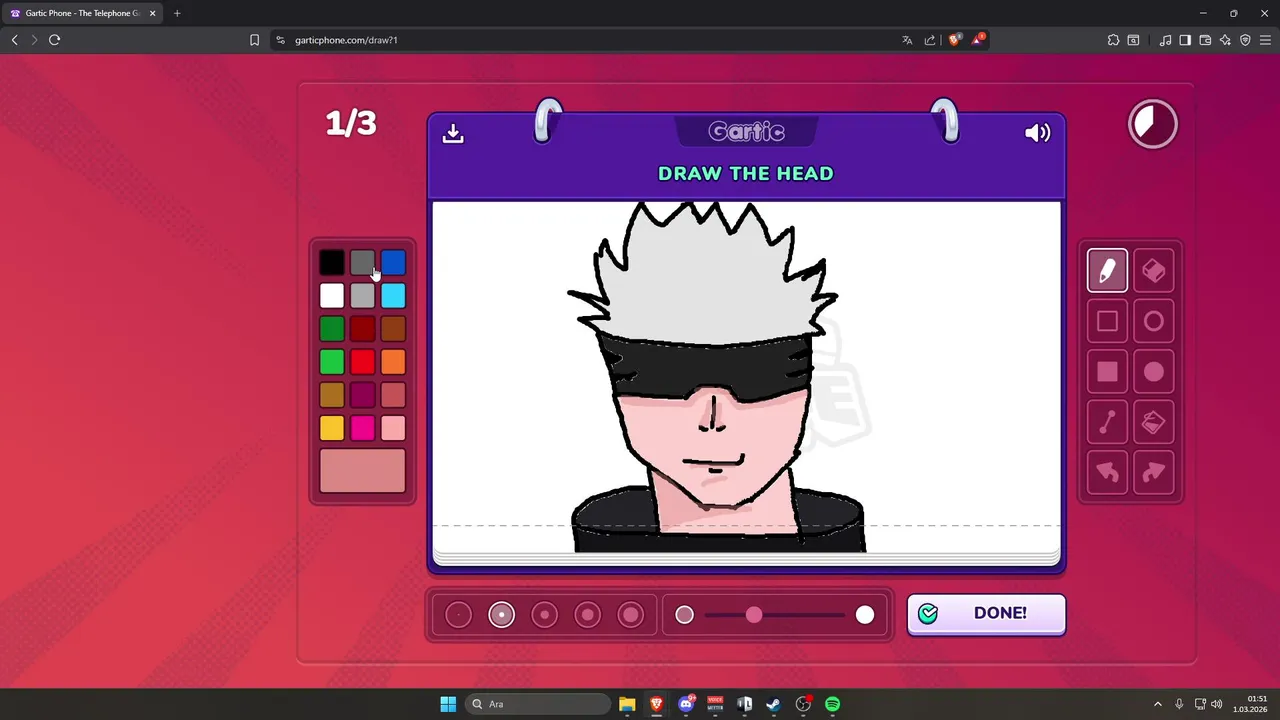Viewport: 1280px width, 720px height.
Task: Open Steam from the taskbar
Action: [x=773, y=704]
